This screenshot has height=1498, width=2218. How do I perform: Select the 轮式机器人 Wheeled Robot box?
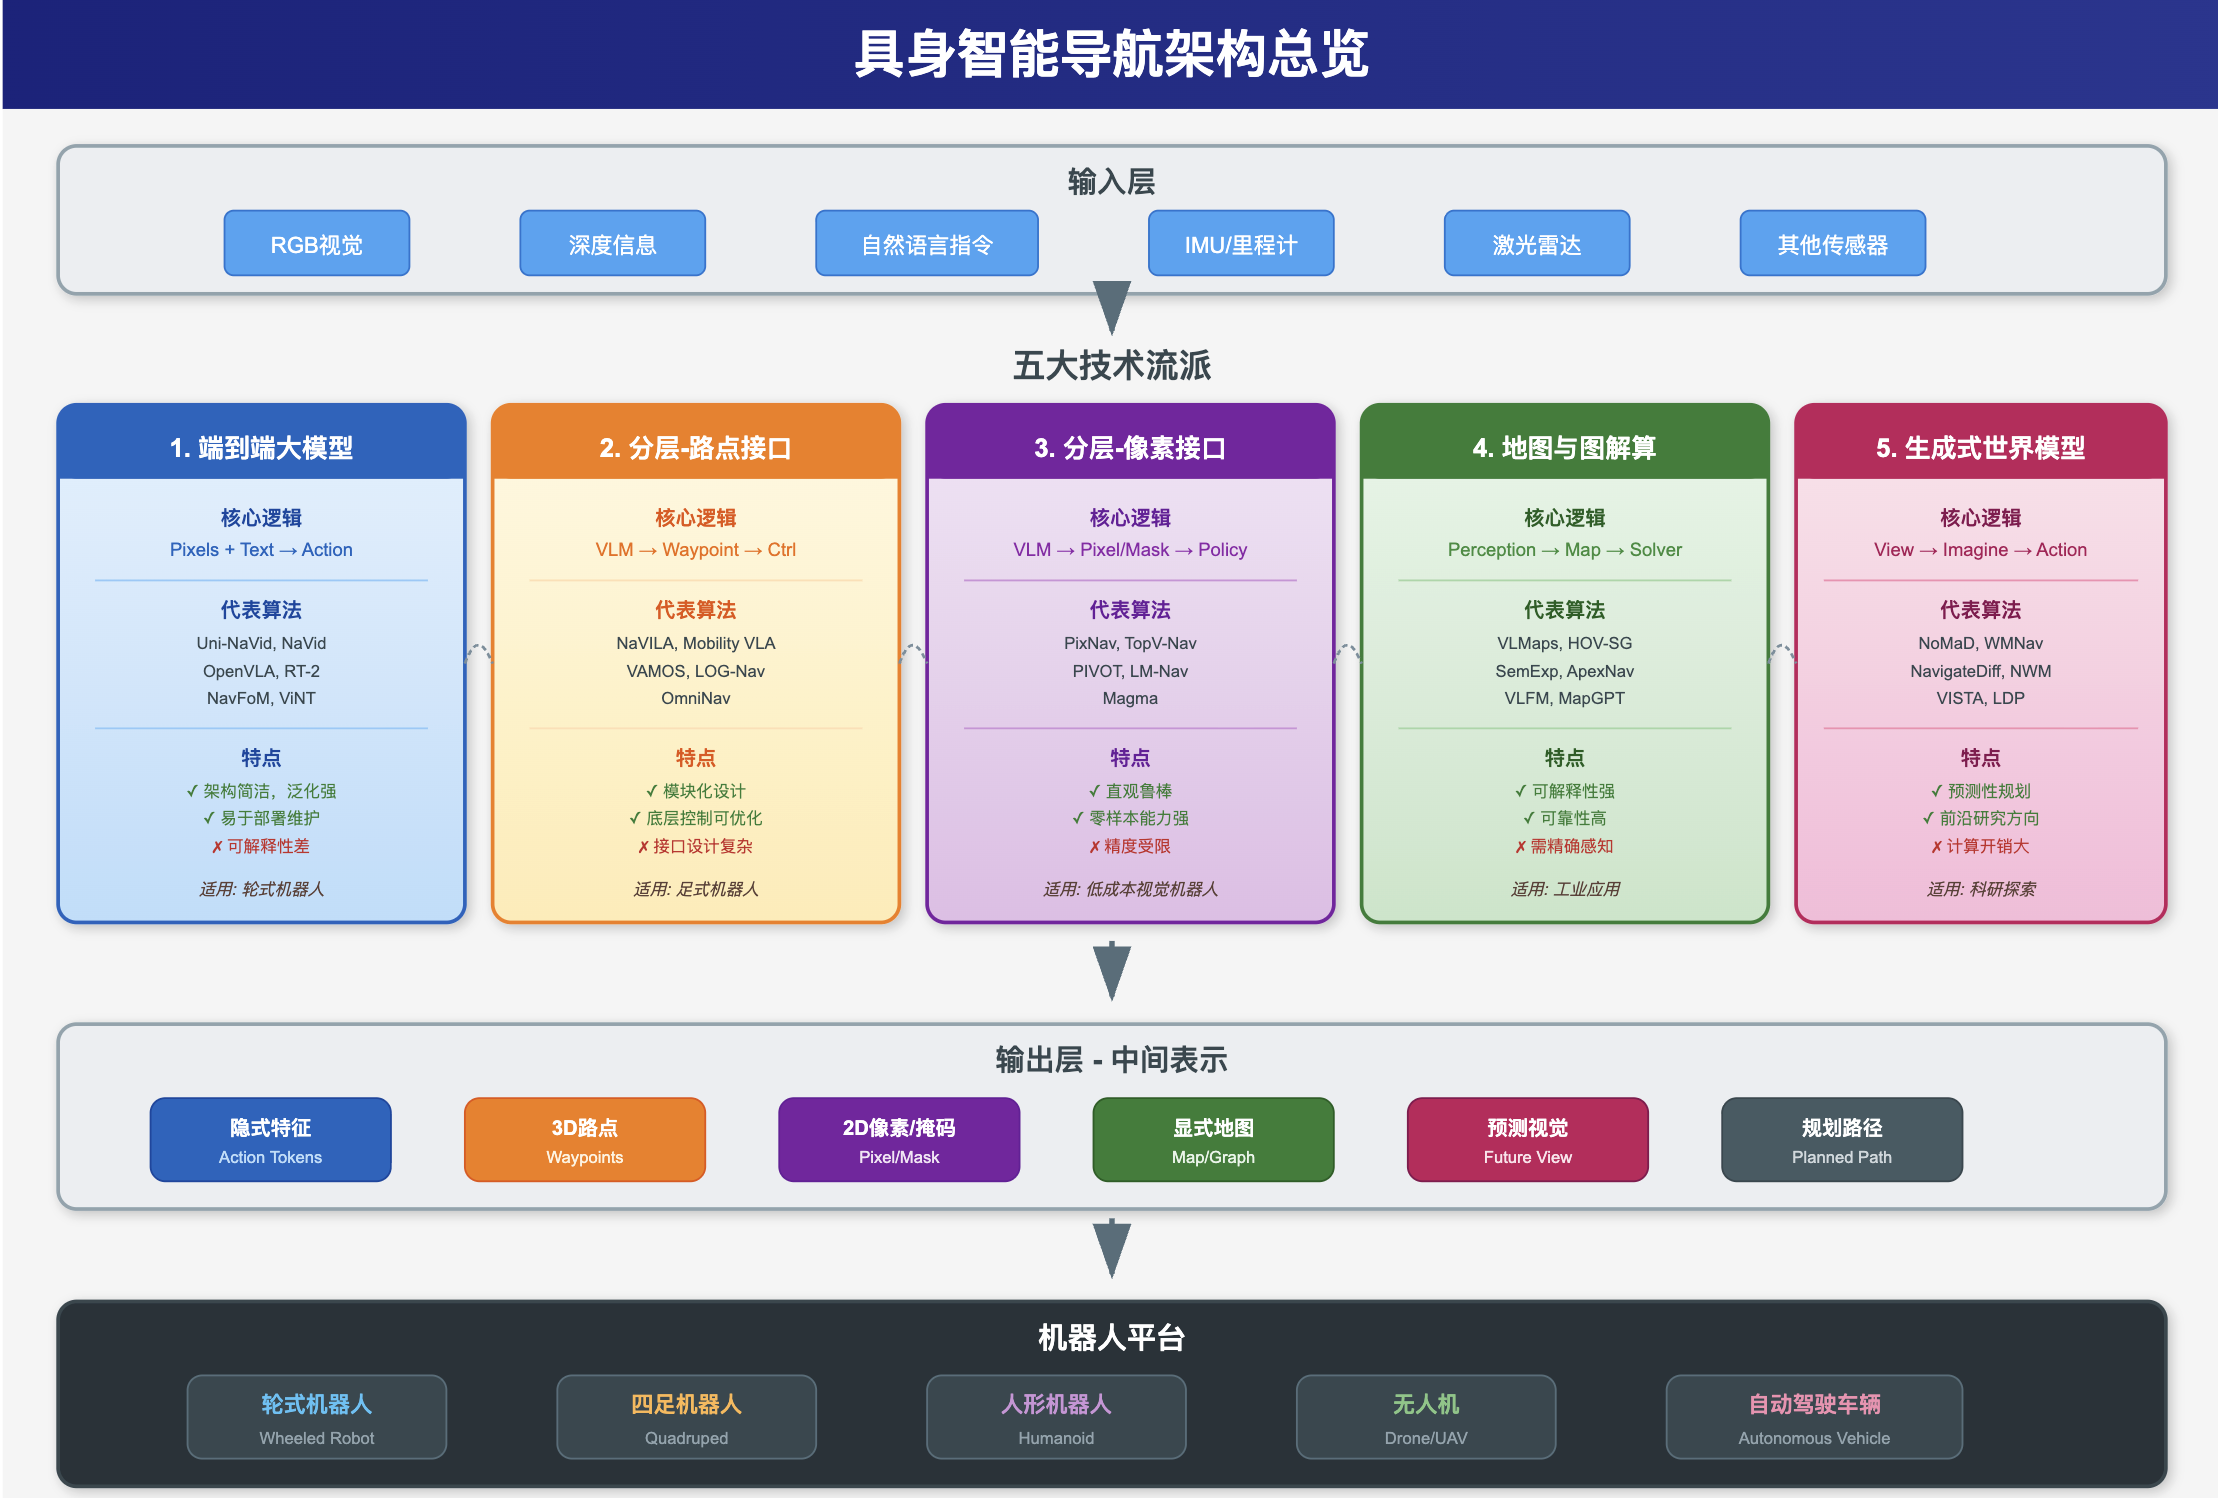(x=316, y=1417)
